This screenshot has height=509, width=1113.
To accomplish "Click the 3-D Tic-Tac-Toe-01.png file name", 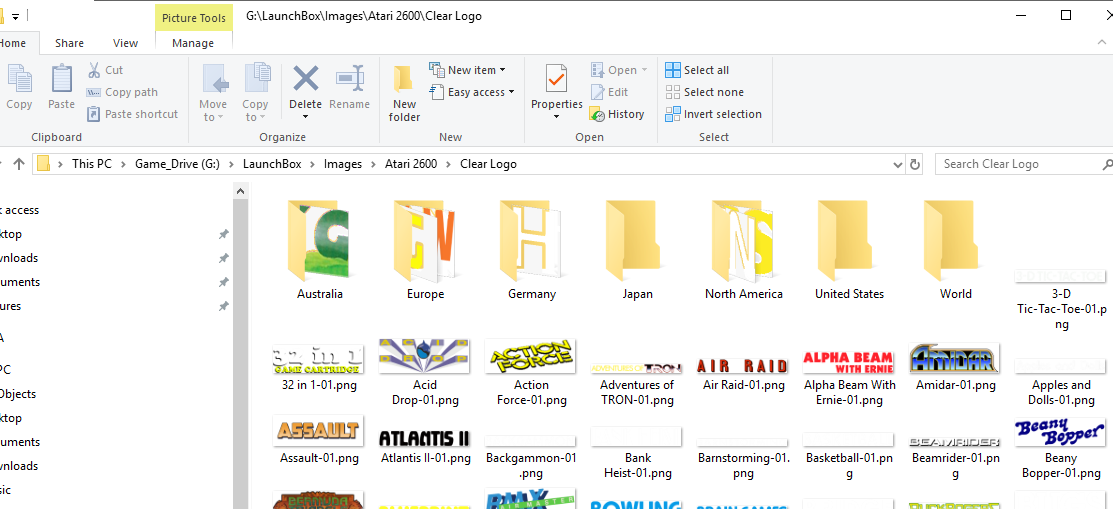I will pyautogui.click(x=1060, y=310).
